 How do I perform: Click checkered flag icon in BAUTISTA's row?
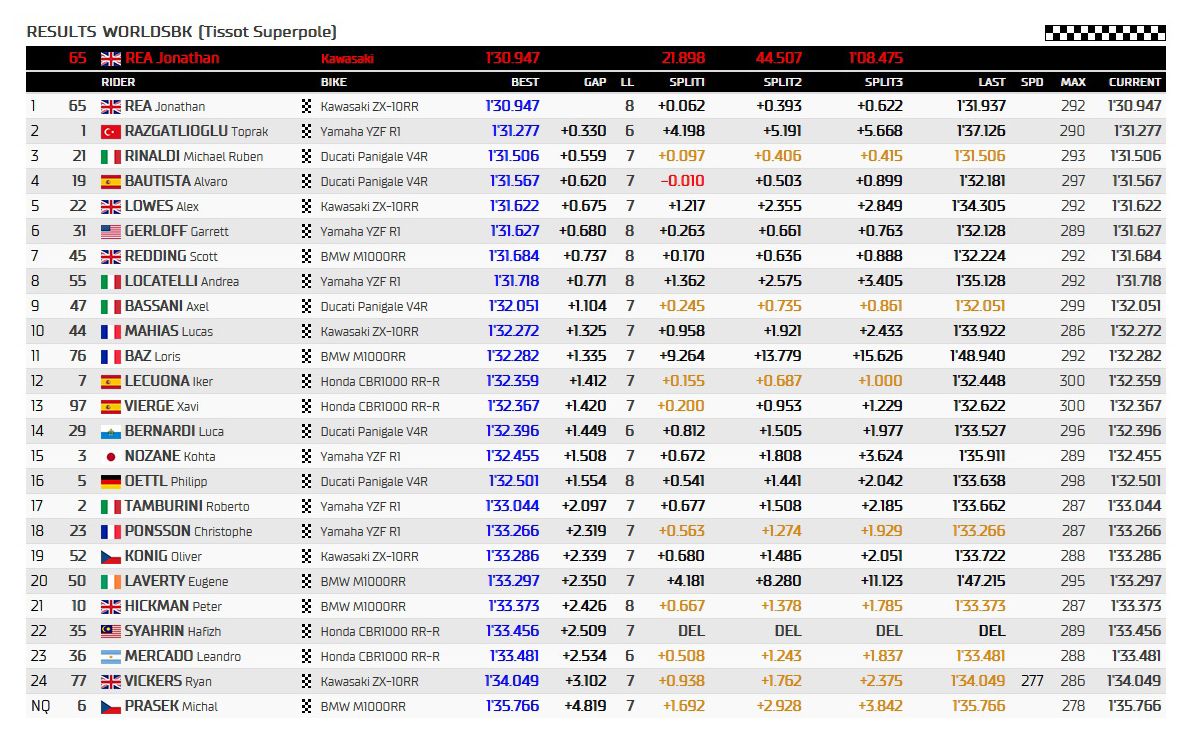point(307,181)
